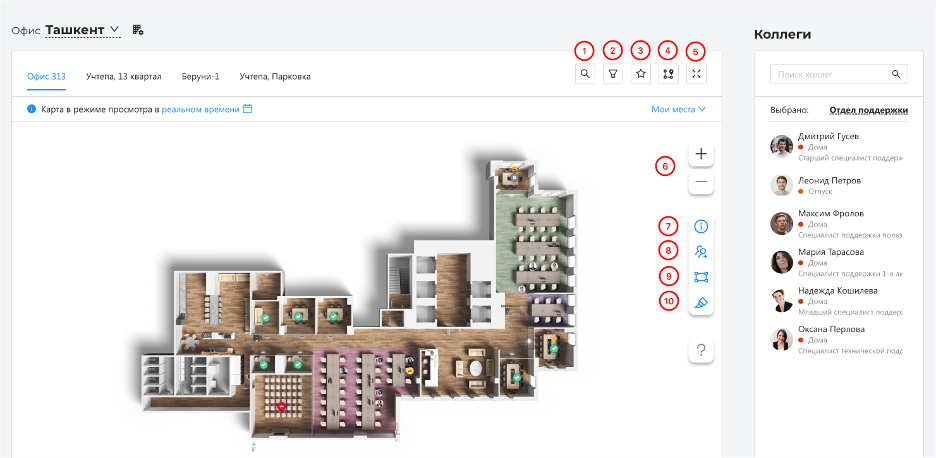Click the blue info circle tool

click(x=701, y=227)
